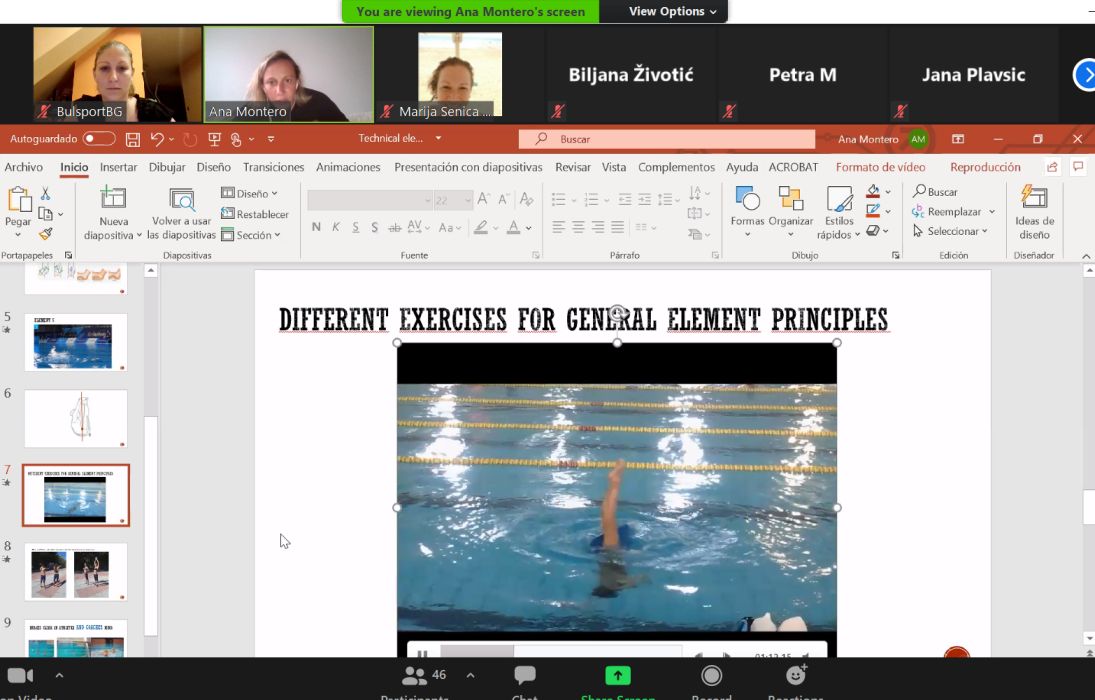The height and width of the screenshot is (700, 1095).
Task: Click the Buscar search box in the title bar
Action: [x=666, y=139]
